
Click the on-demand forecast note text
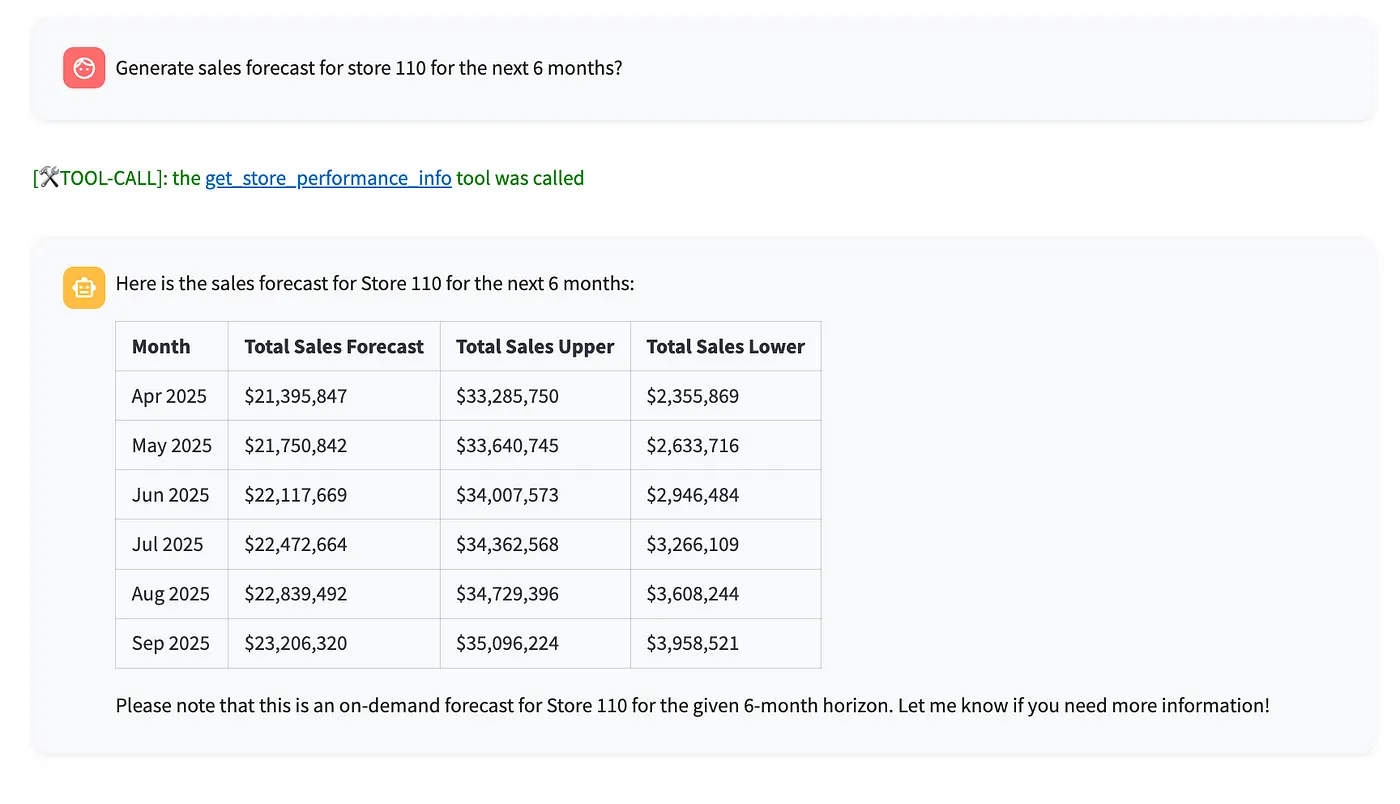(x=692, y=705)
